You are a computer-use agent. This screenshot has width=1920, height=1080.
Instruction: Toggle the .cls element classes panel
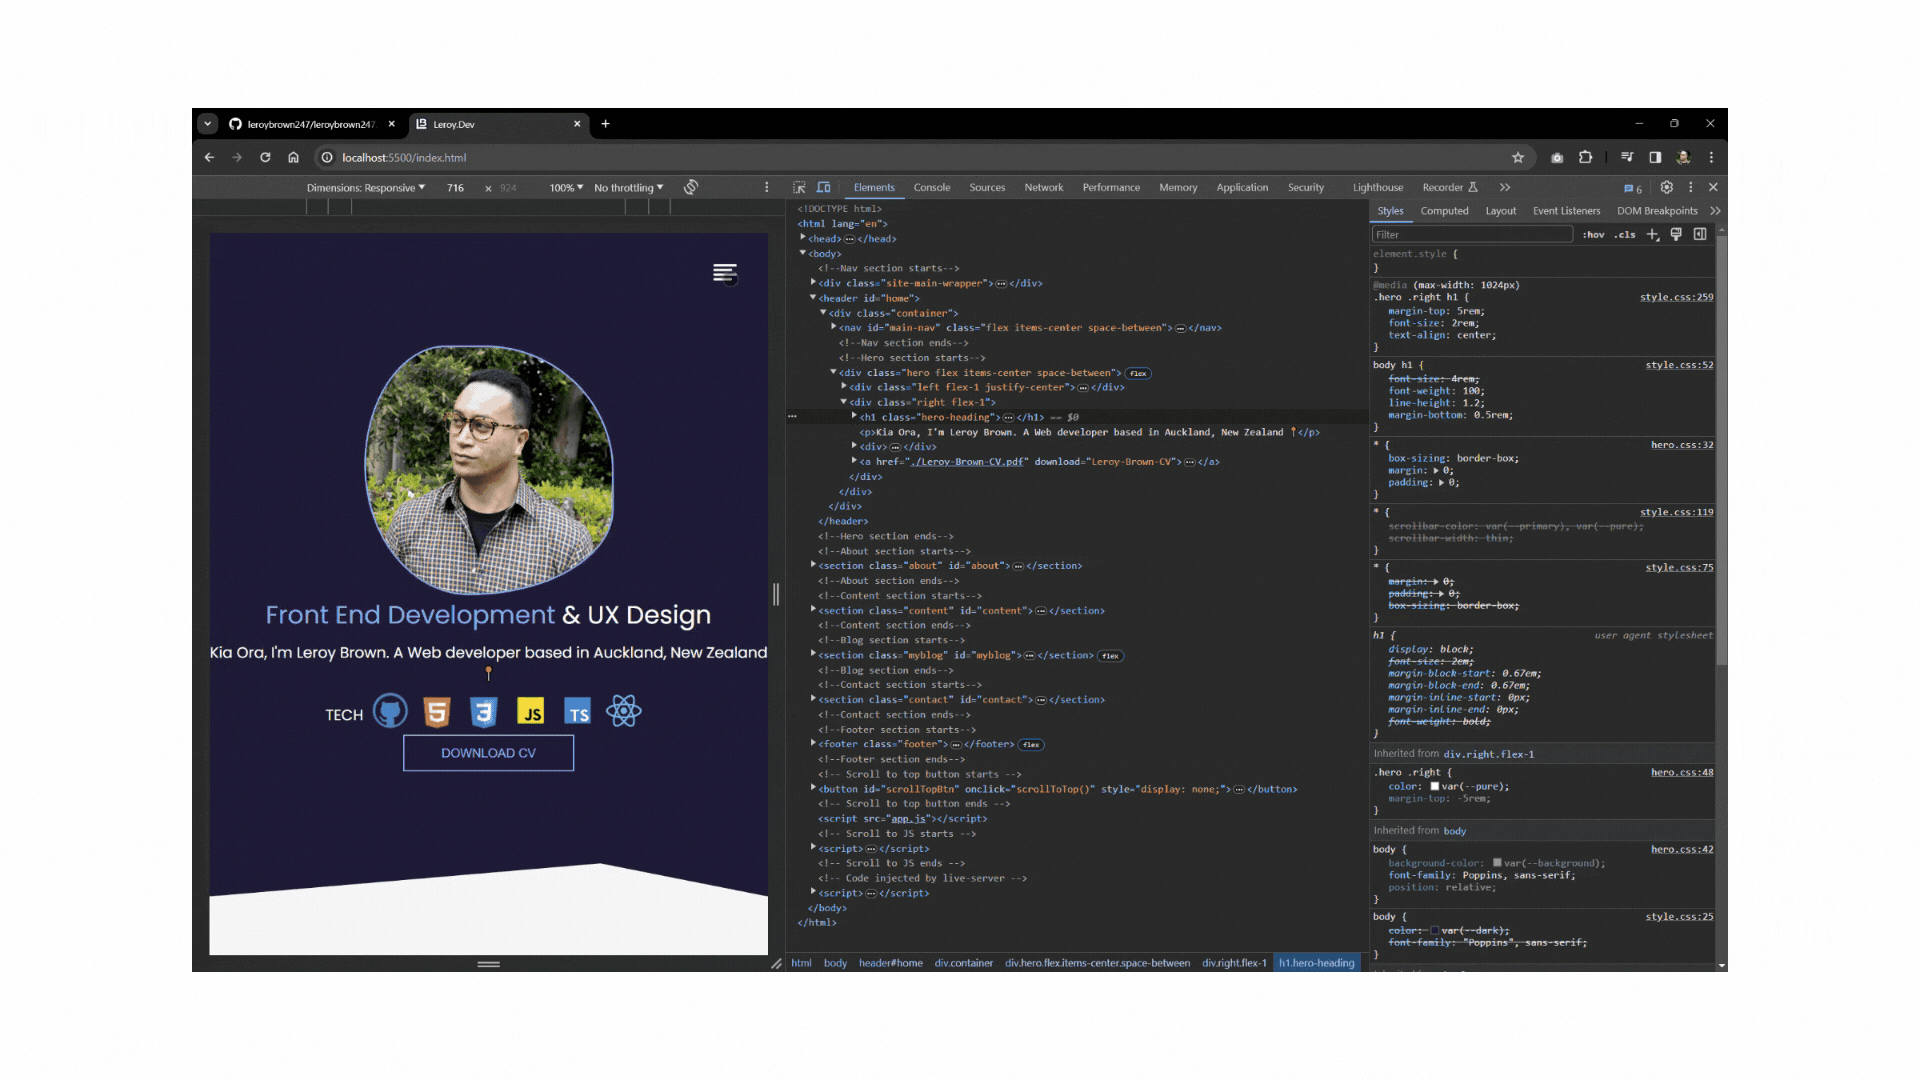(1625, 235)
